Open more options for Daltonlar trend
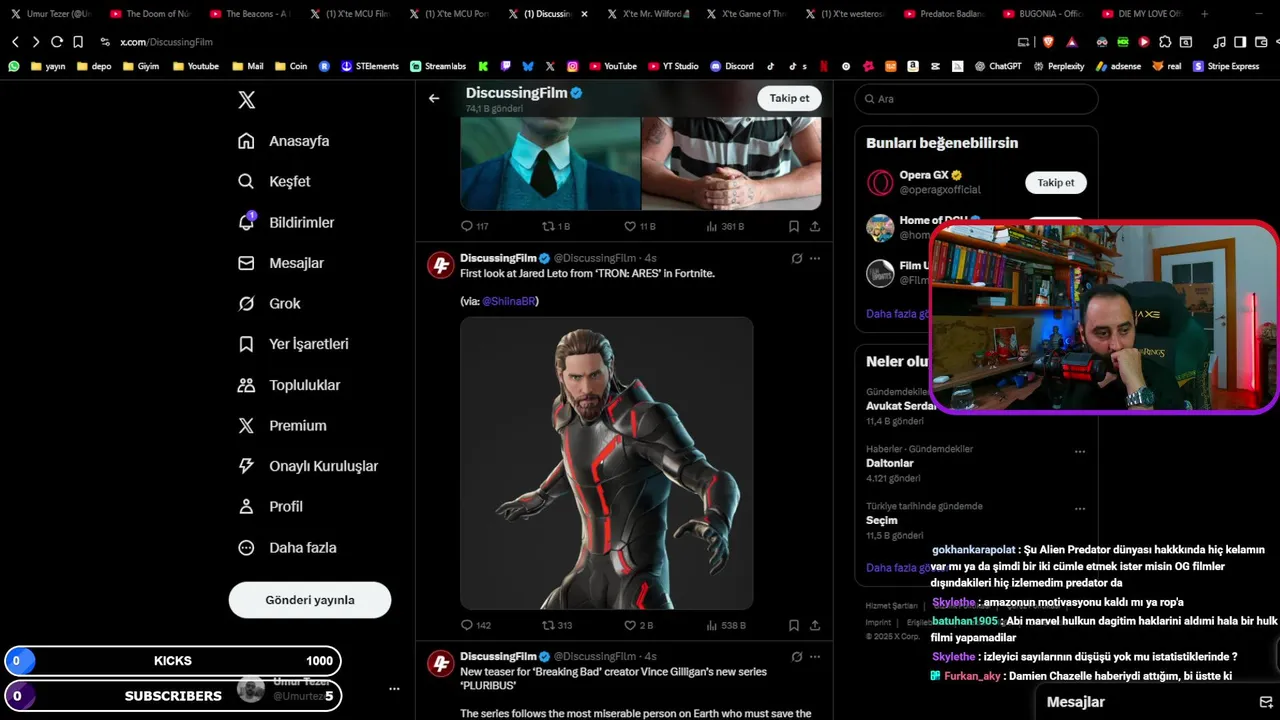Viewport: 1280px width, 720px height. [1080, 452]
